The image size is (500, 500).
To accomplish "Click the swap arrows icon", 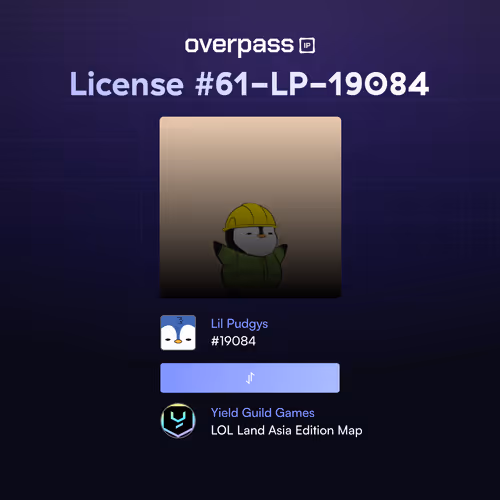I will 250,378.
